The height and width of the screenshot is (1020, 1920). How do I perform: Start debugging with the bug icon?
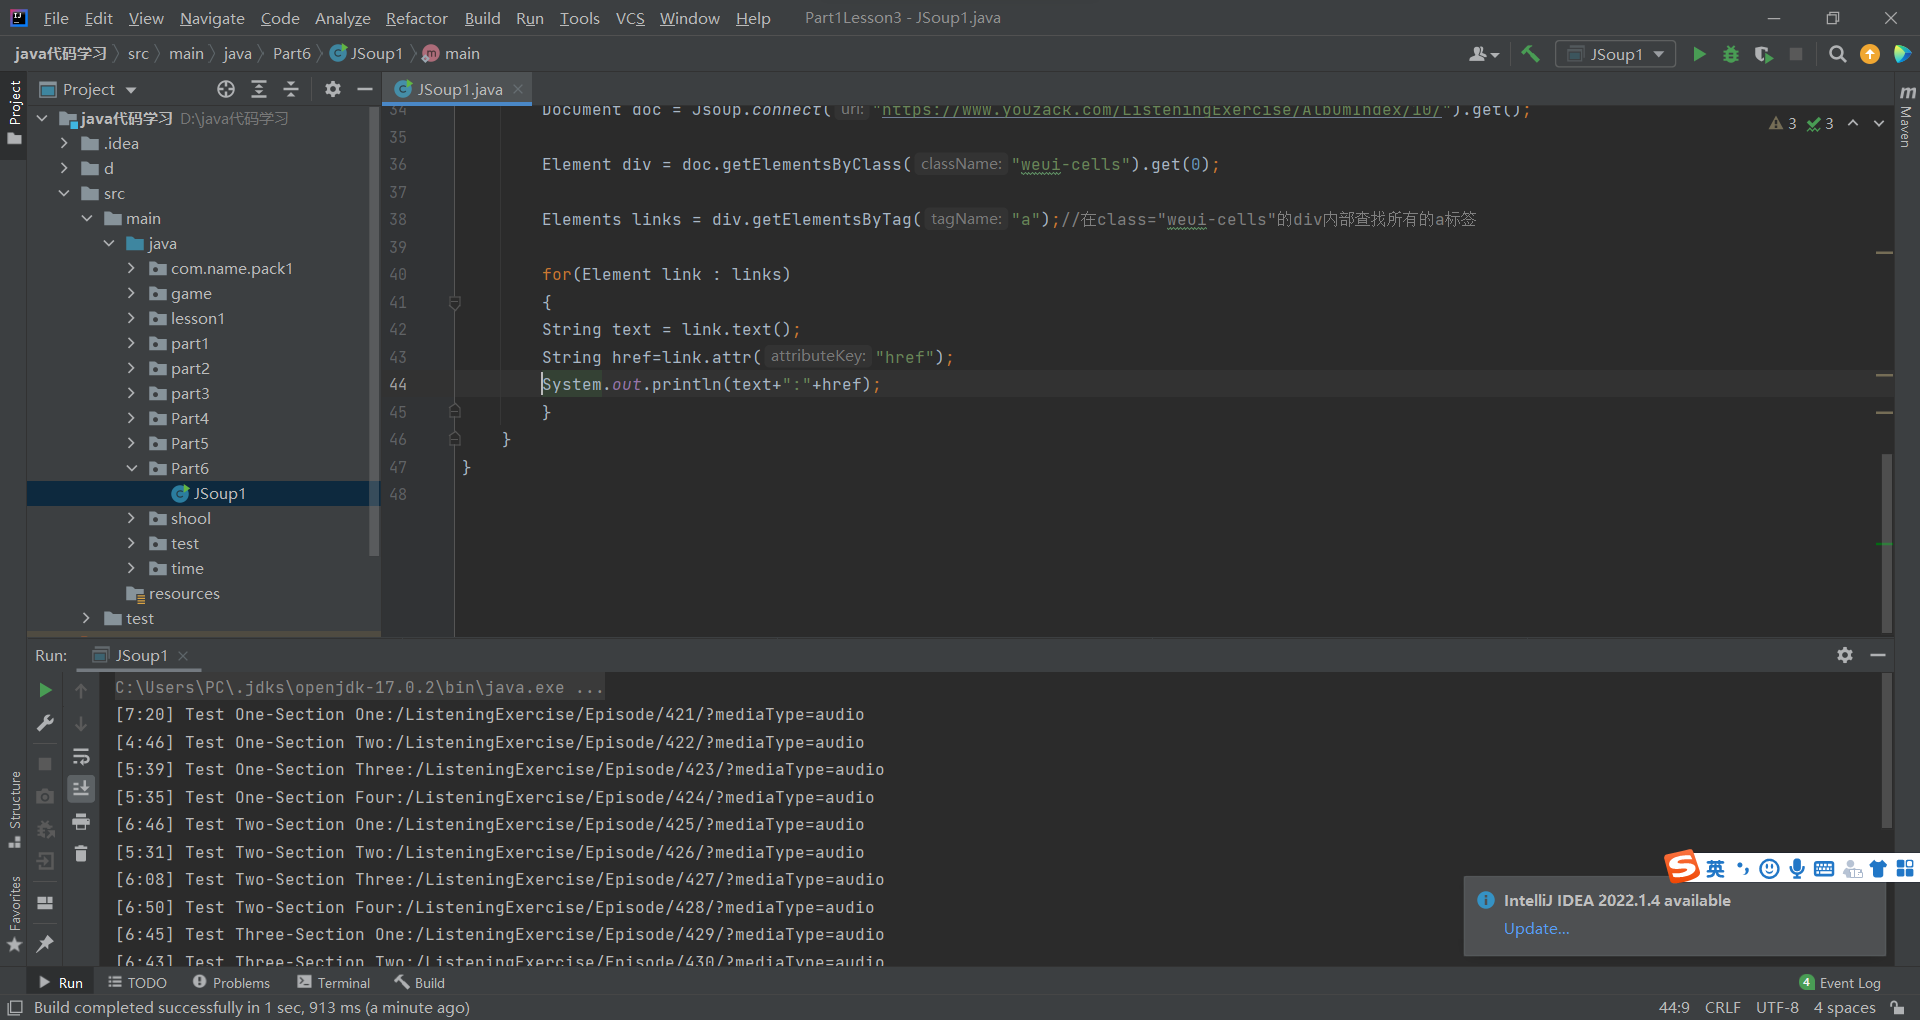coord(1731,54)
